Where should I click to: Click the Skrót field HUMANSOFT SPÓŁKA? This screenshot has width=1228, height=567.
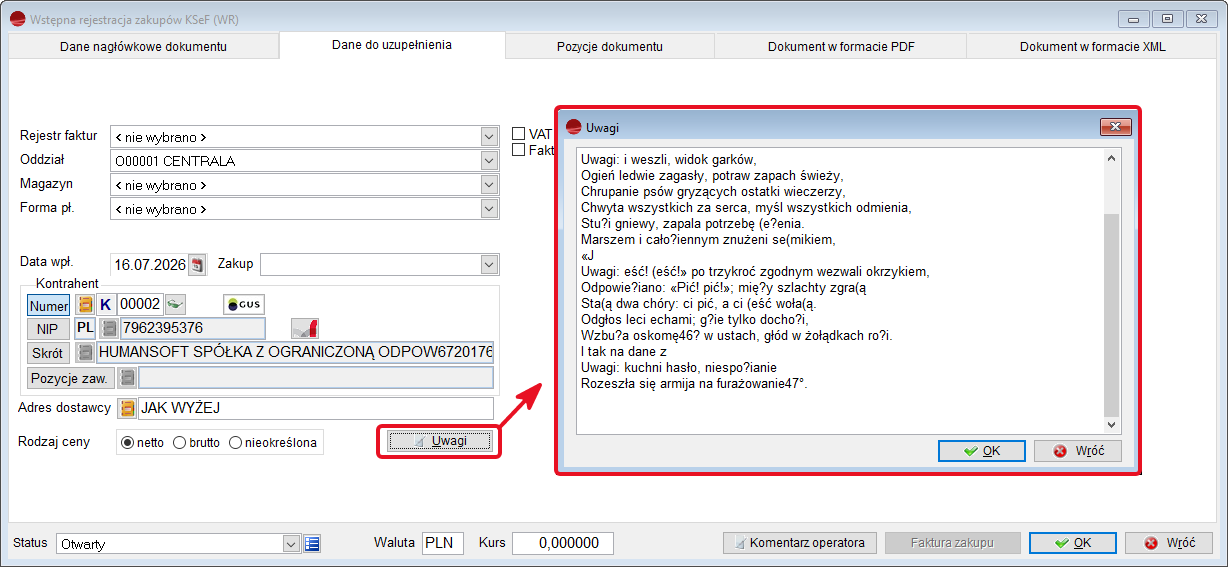pos(295,352)
